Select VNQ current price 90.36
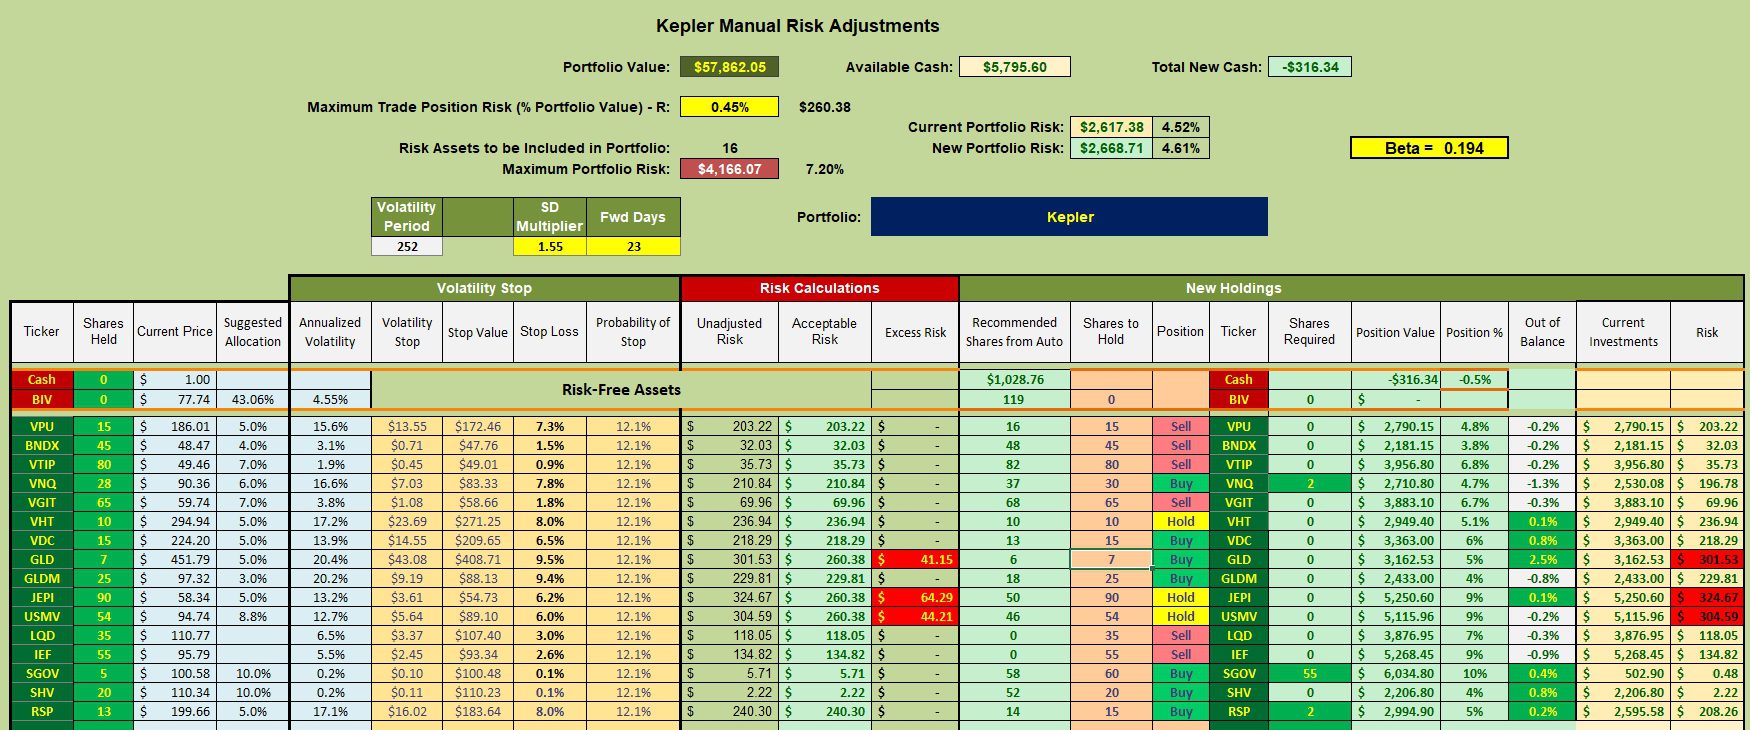 [x=175, y=483]
